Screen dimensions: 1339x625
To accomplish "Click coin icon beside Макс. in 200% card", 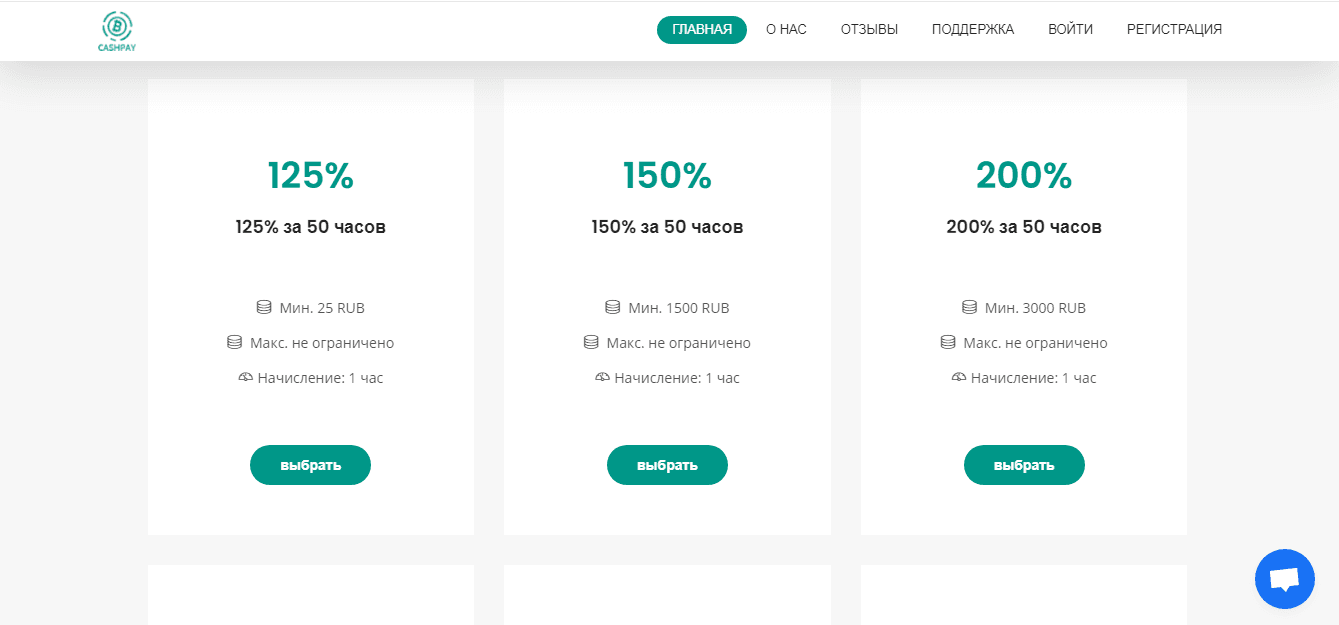I will [x=948, y=343].
